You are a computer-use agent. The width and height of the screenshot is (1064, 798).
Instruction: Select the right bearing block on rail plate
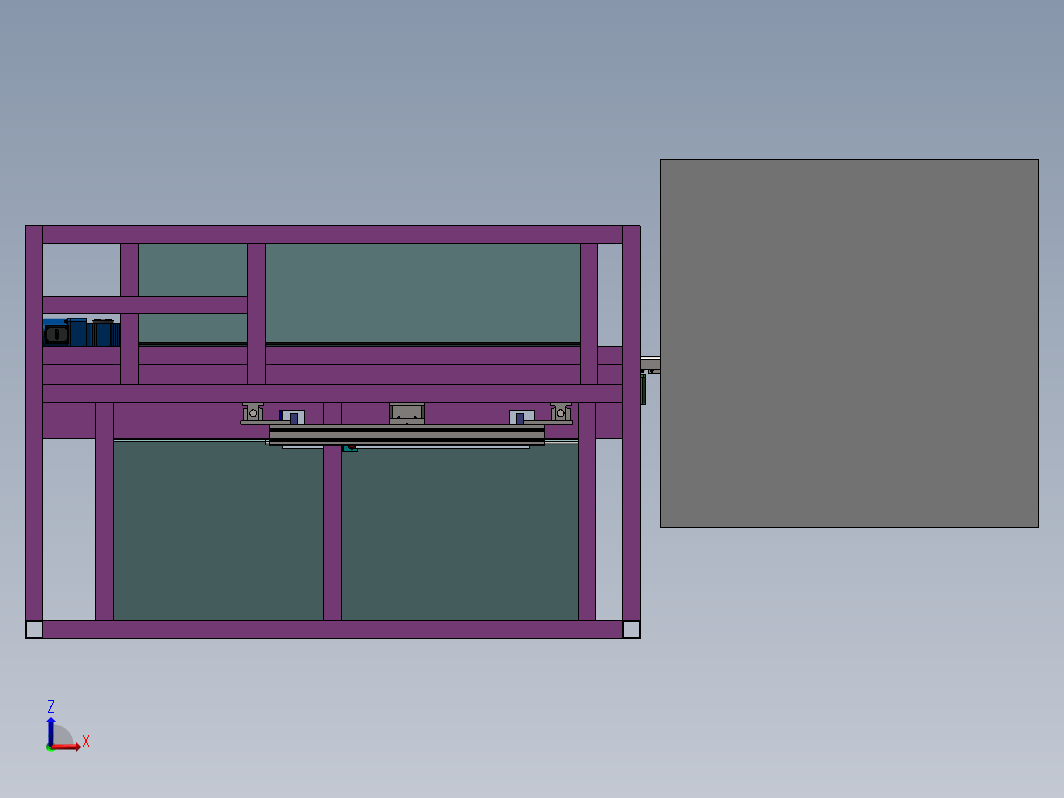(x=560, y=412)
